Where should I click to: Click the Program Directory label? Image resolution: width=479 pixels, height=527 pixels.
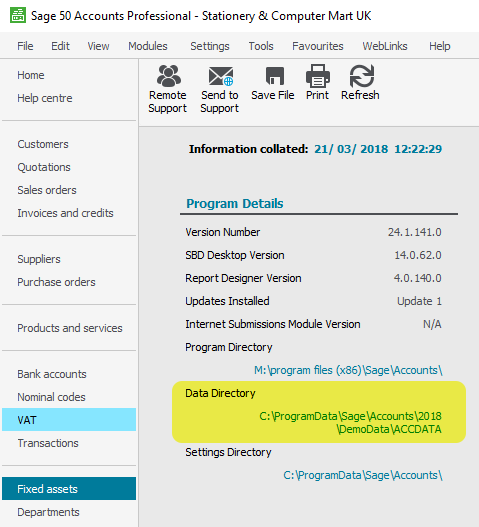click(229, 347)
